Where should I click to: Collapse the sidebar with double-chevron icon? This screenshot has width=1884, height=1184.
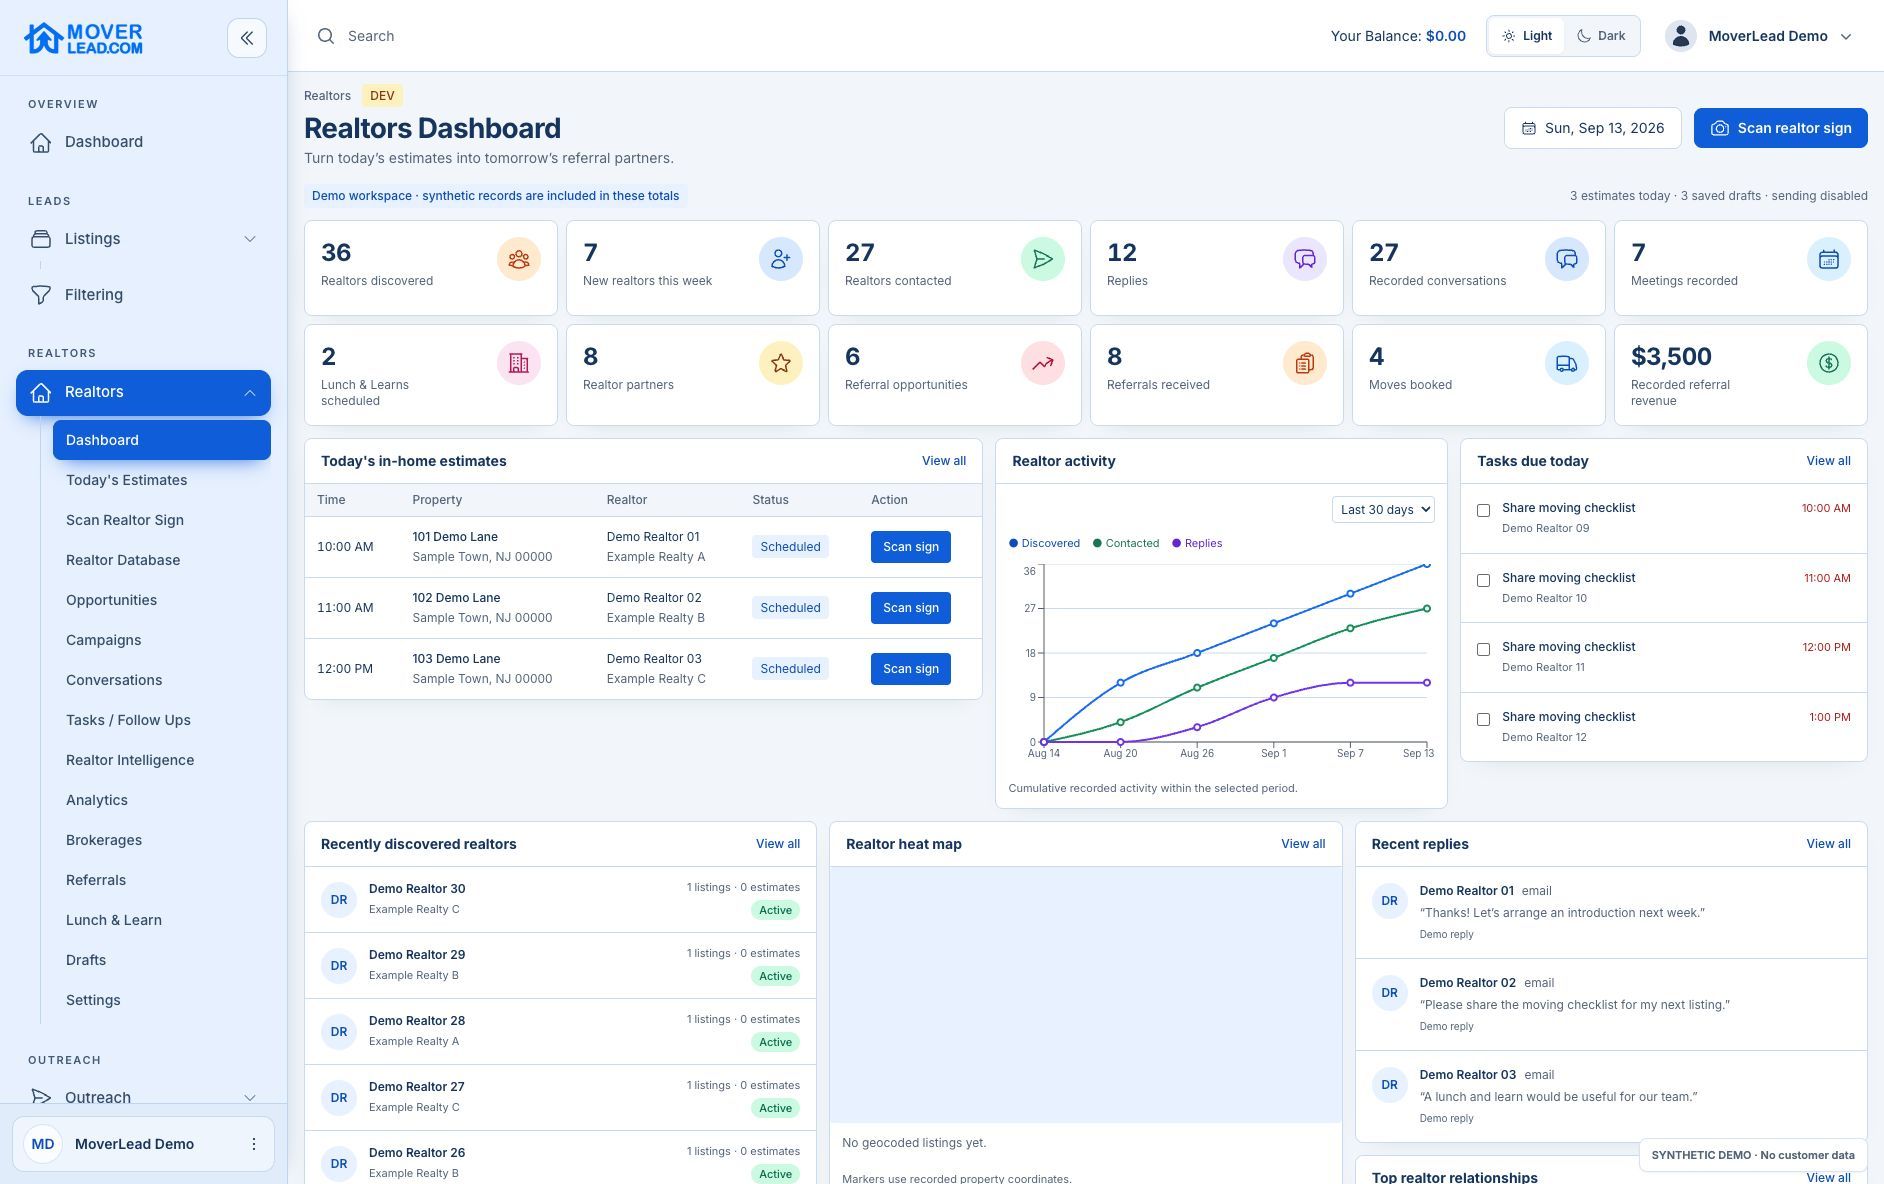(x=247, y=38)
